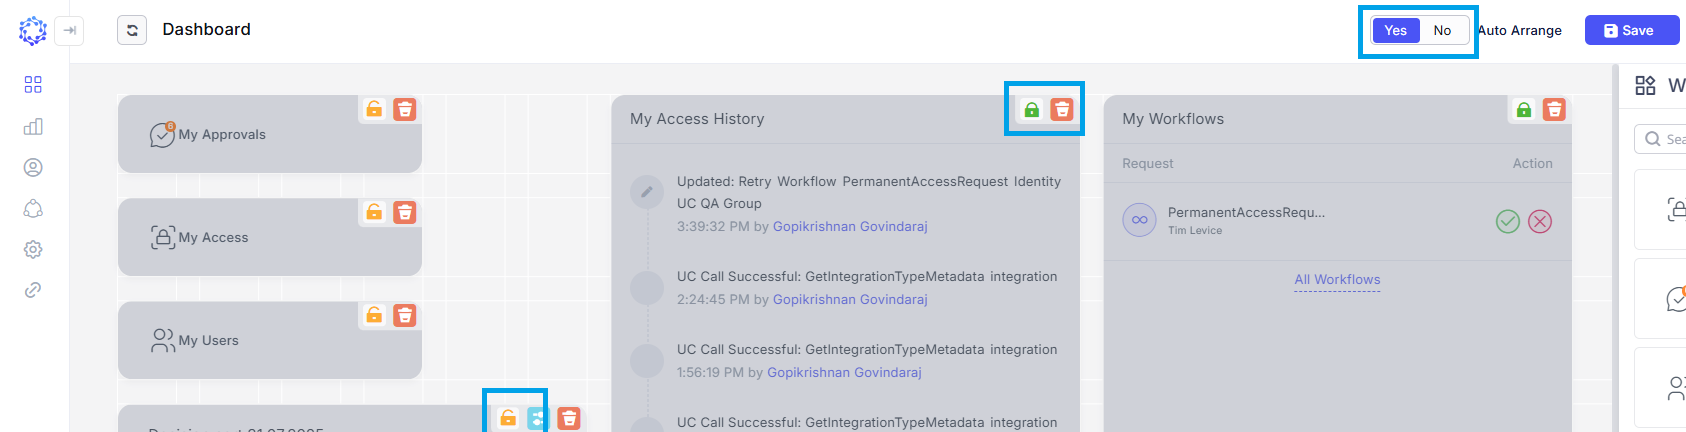
Task: Open the link chain icon in sidebar
Action: tap(33, 290)
